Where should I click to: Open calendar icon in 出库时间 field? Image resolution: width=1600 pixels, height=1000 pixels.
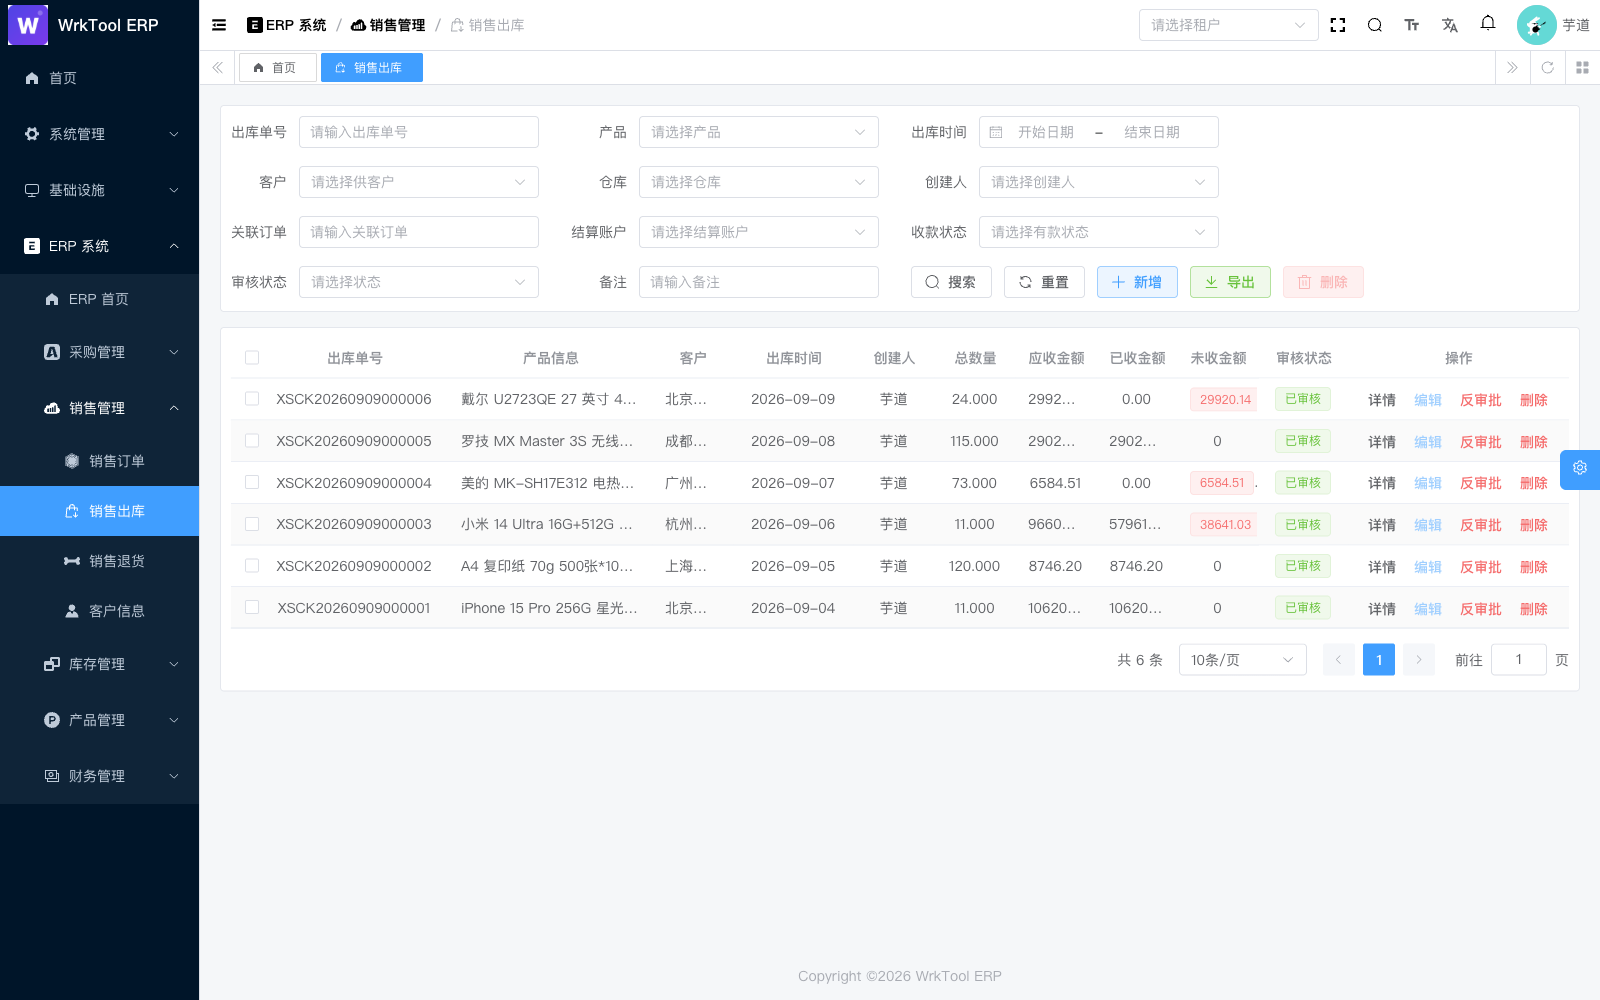pyautogui.click(x=996, y=132)
